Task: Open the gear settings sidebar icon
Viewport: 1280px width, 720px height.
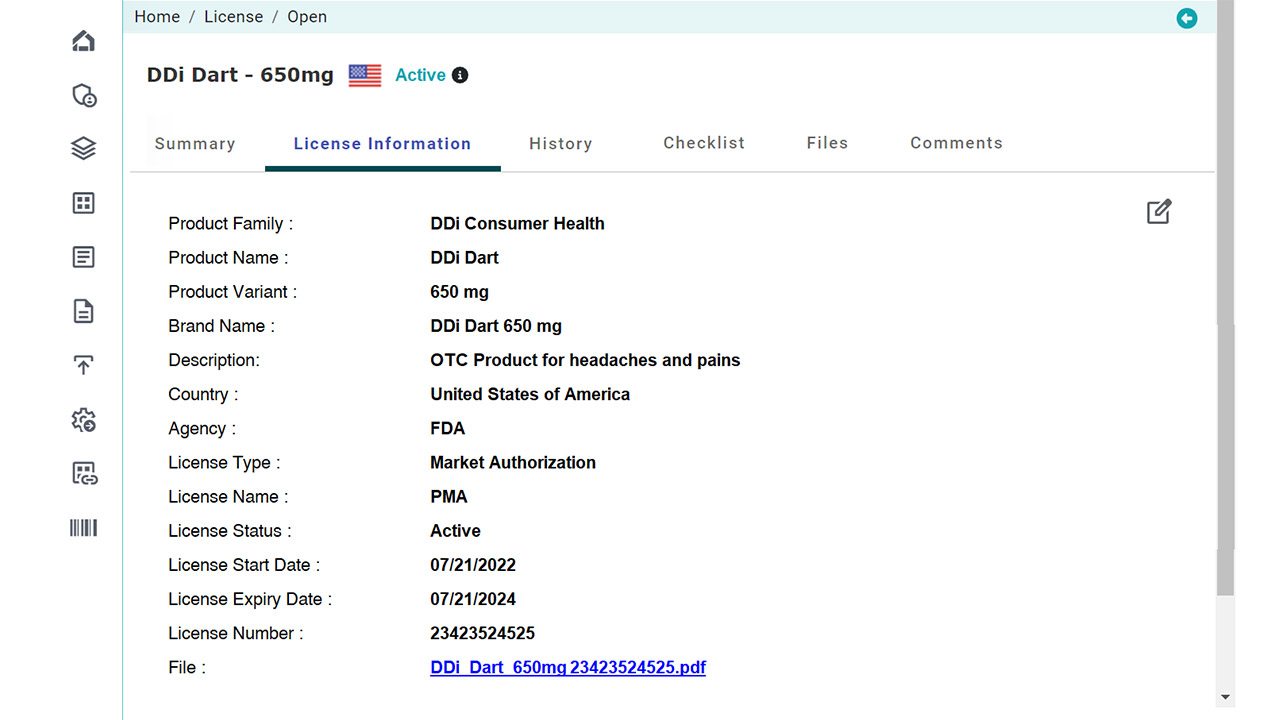Action: point(84,420)
